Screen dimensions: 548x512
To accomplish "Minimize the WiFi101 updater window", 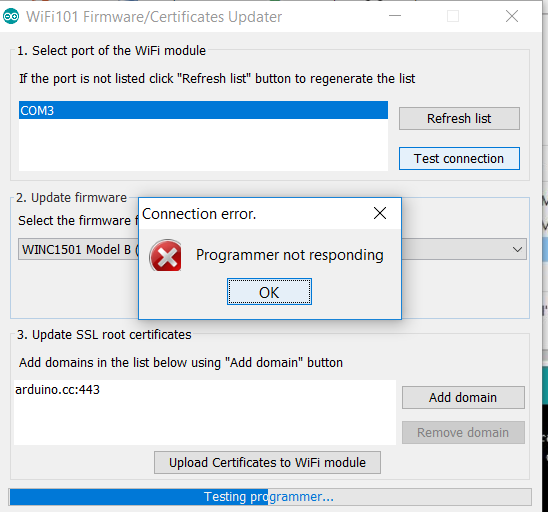I will (x=395, y=16).
